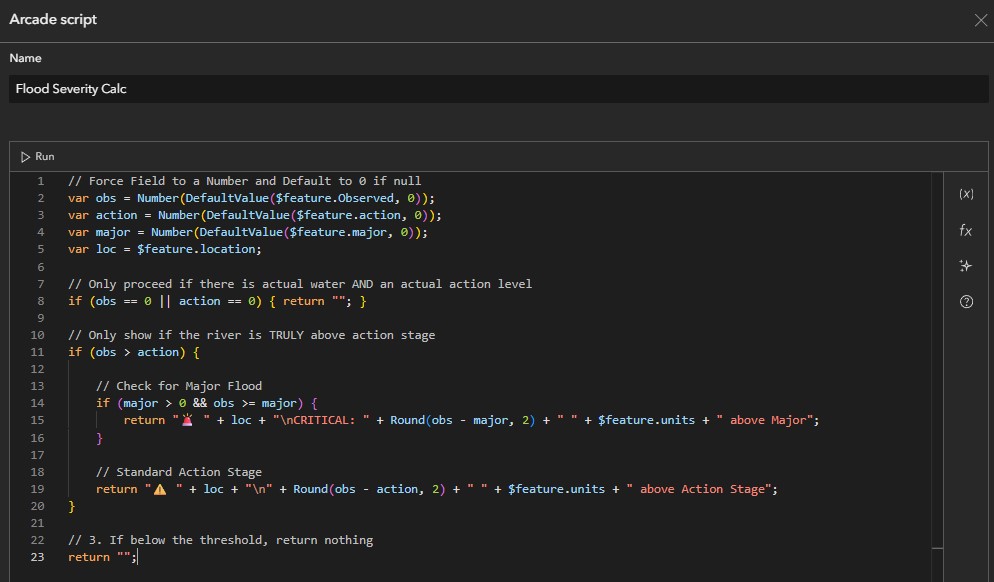Open the fx functions panel
The height and width of the screenshot is (582, 994).
(966, 230)
